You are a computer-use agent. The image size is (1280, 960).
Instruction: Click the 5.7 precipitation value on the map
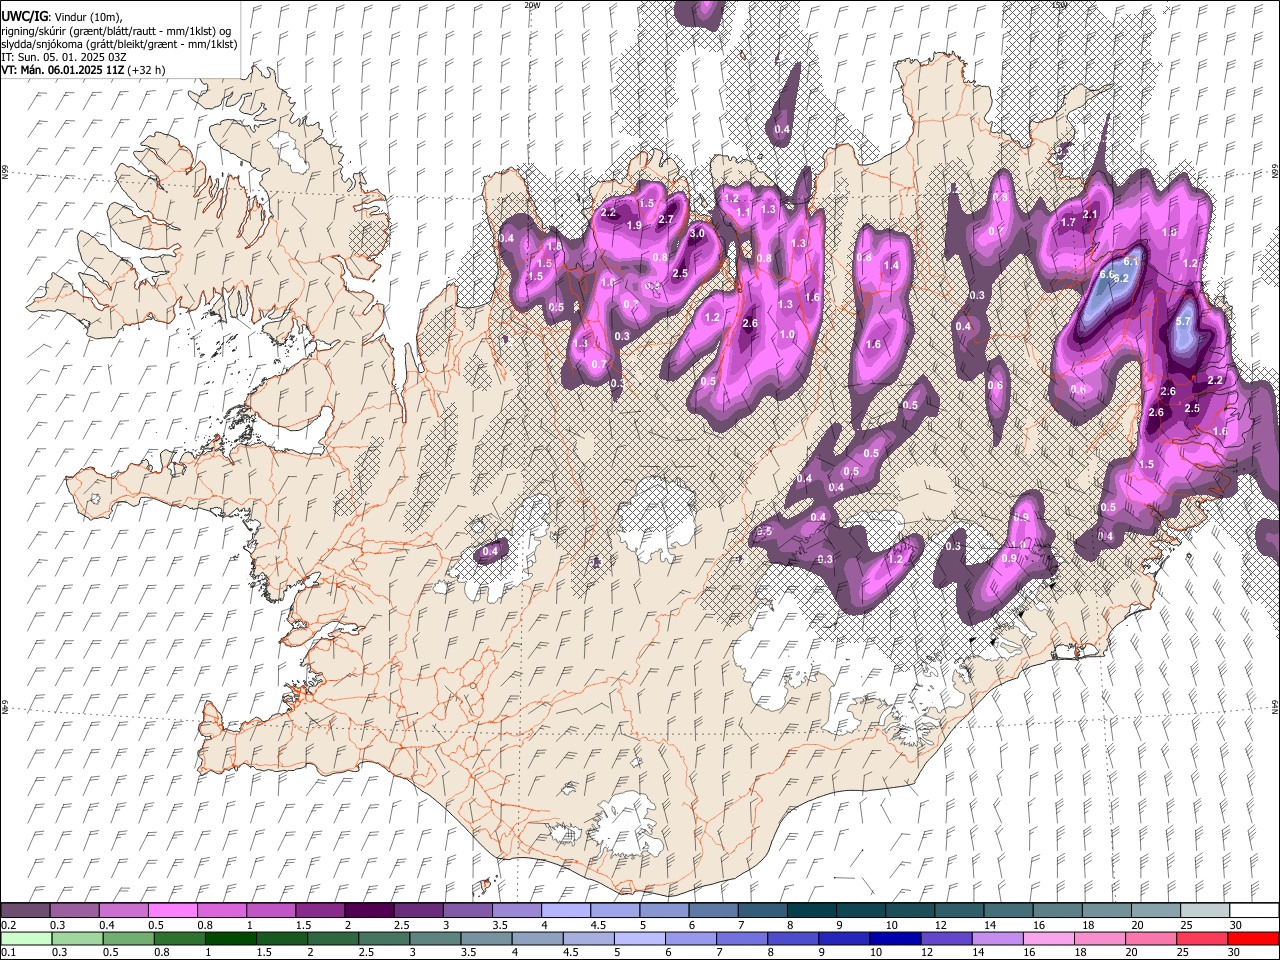click(x=1184, y=321)
